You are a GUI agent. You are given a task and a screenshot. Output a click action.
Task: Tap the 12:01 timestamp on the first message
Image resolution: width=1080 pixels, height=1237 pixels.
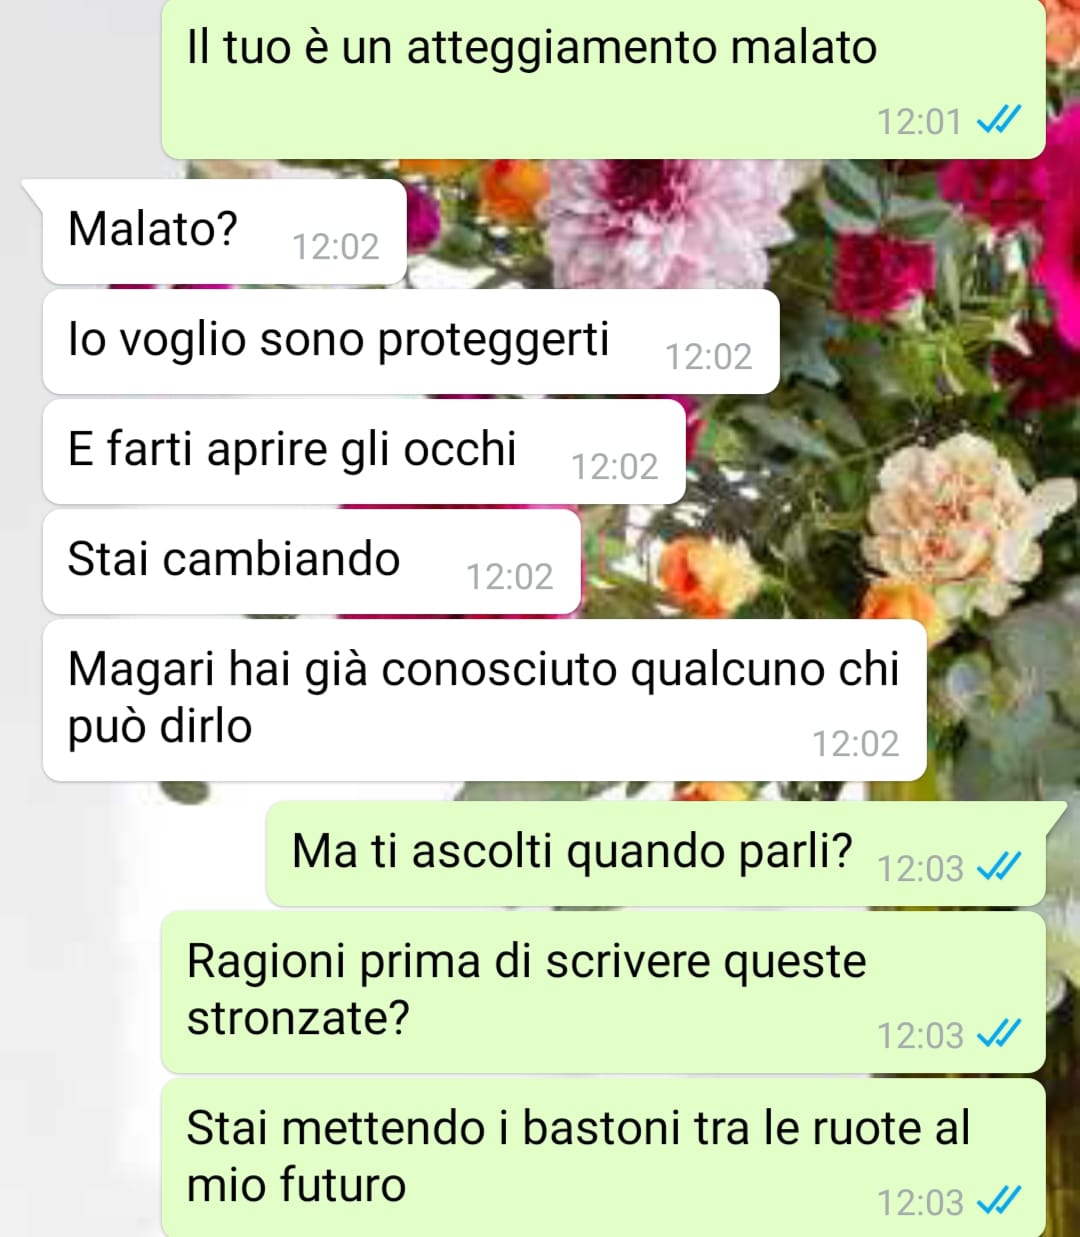click(x=919, y=122)
